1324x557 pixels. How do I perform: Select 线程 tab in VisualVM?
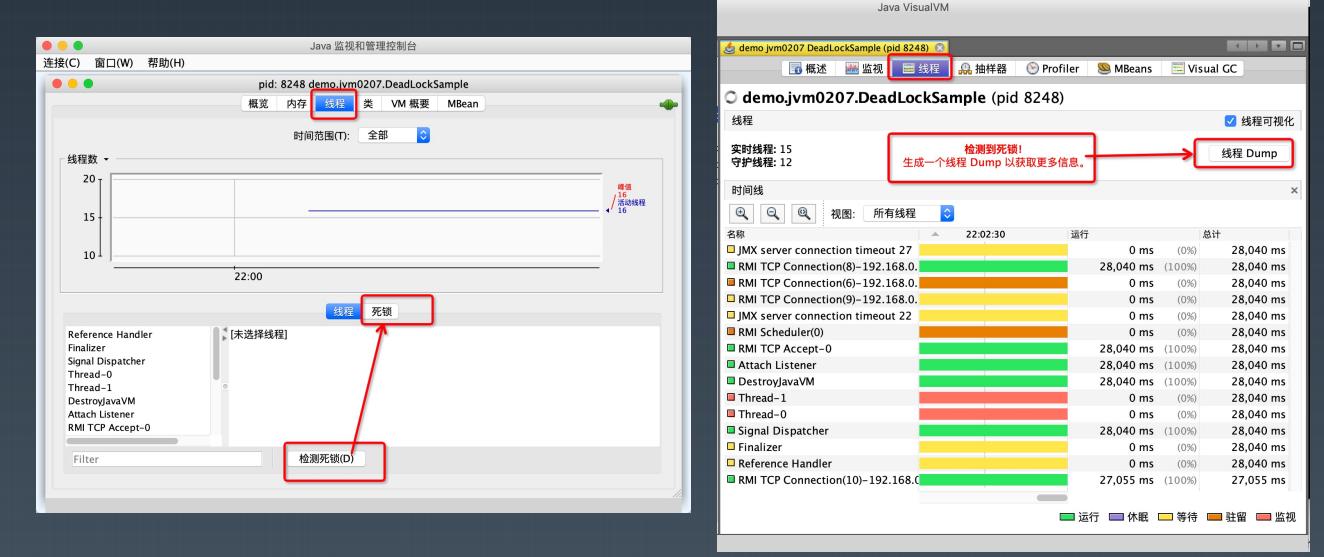click(920, 68)
